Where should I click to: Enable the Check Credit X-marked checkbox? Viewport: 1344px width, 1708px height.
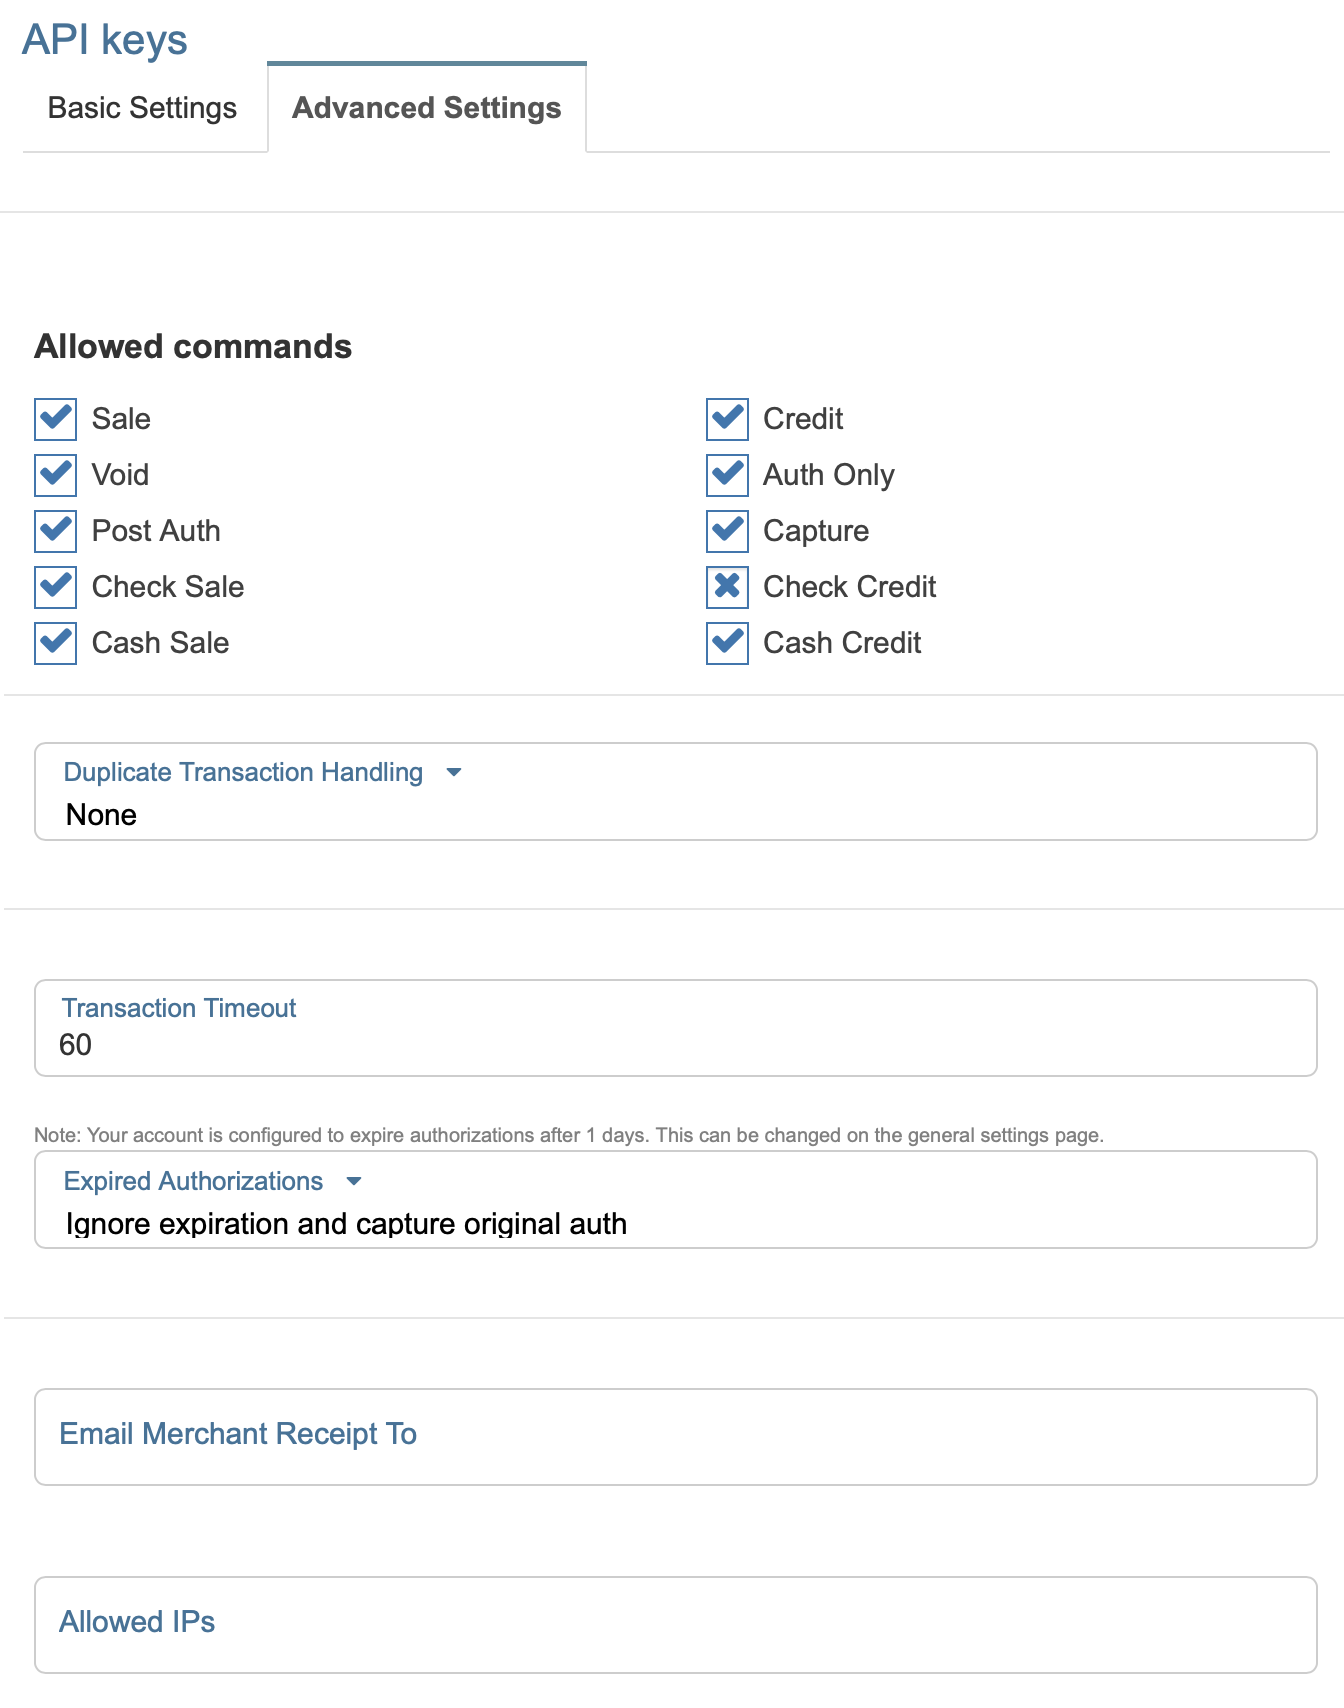tap(727, 587)
